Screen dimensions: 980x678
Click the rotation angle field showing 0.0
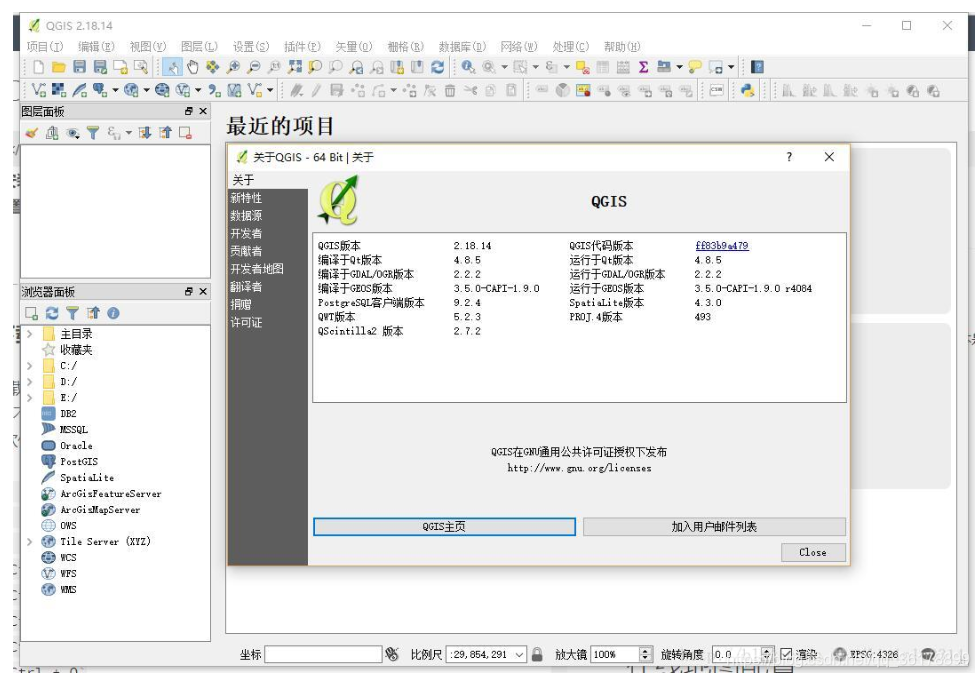736,654
